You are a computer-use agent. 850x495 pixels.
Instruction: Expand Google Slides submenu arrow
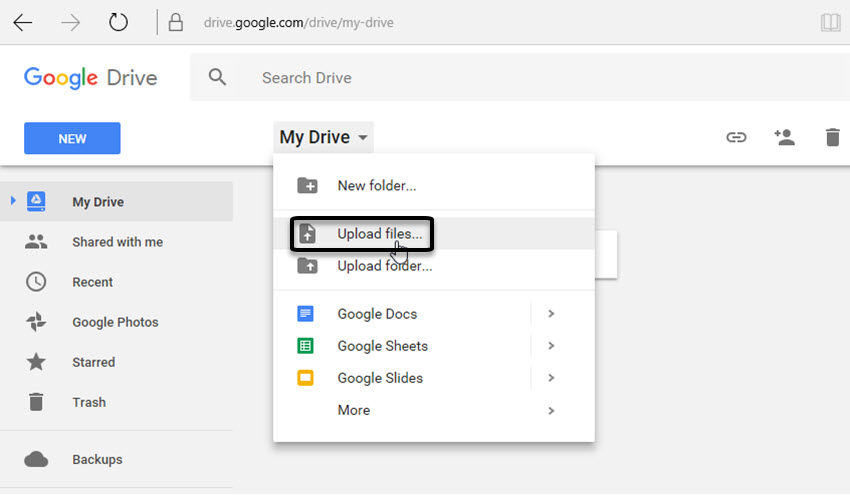(x=551, y=377)
